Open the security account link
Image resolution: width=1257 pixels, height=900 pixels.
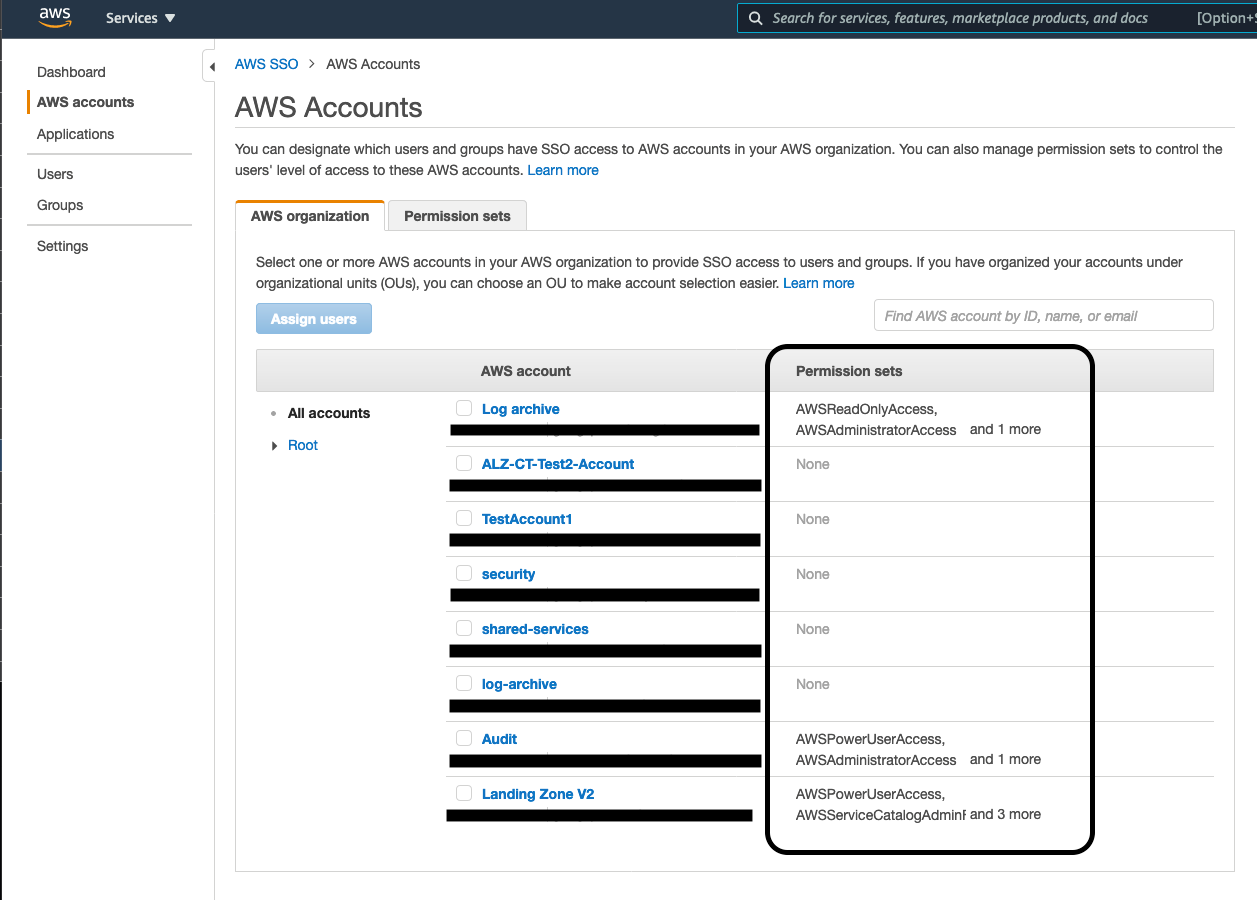(508, 574)
